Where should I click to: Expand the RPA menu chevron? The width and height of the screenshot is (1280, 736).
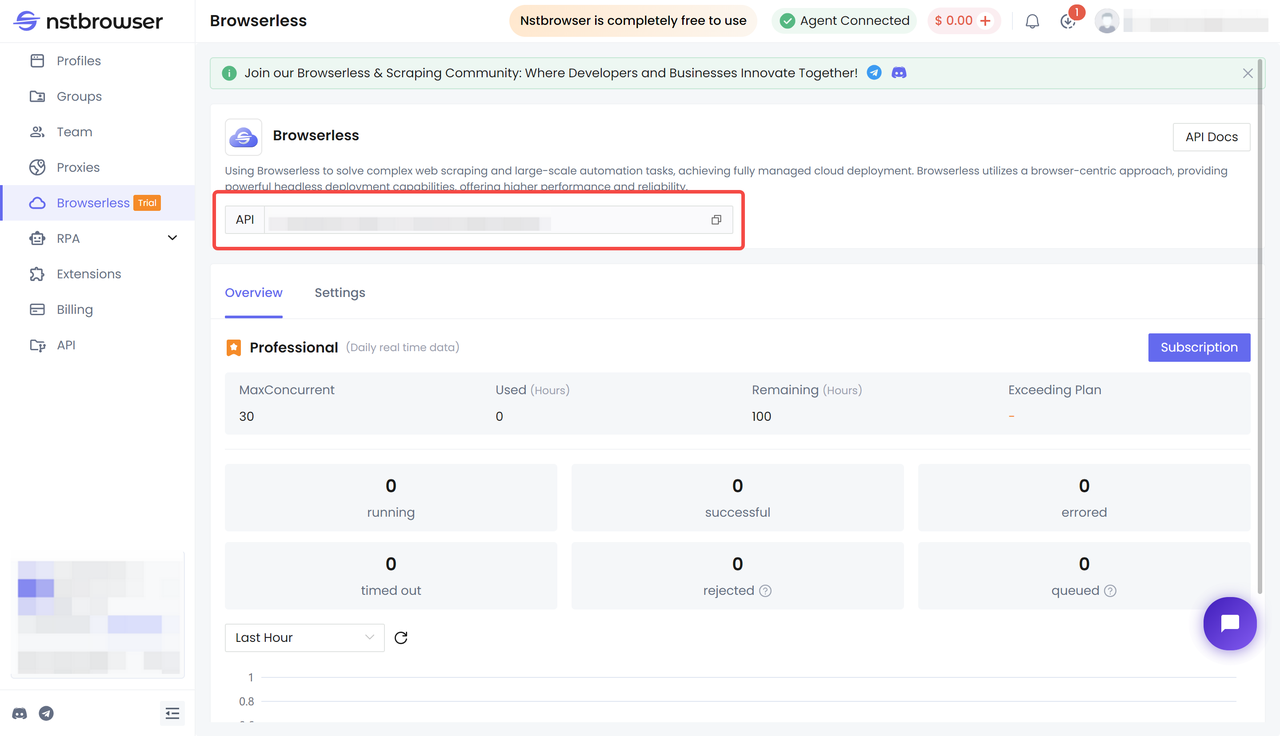(172, 238)
